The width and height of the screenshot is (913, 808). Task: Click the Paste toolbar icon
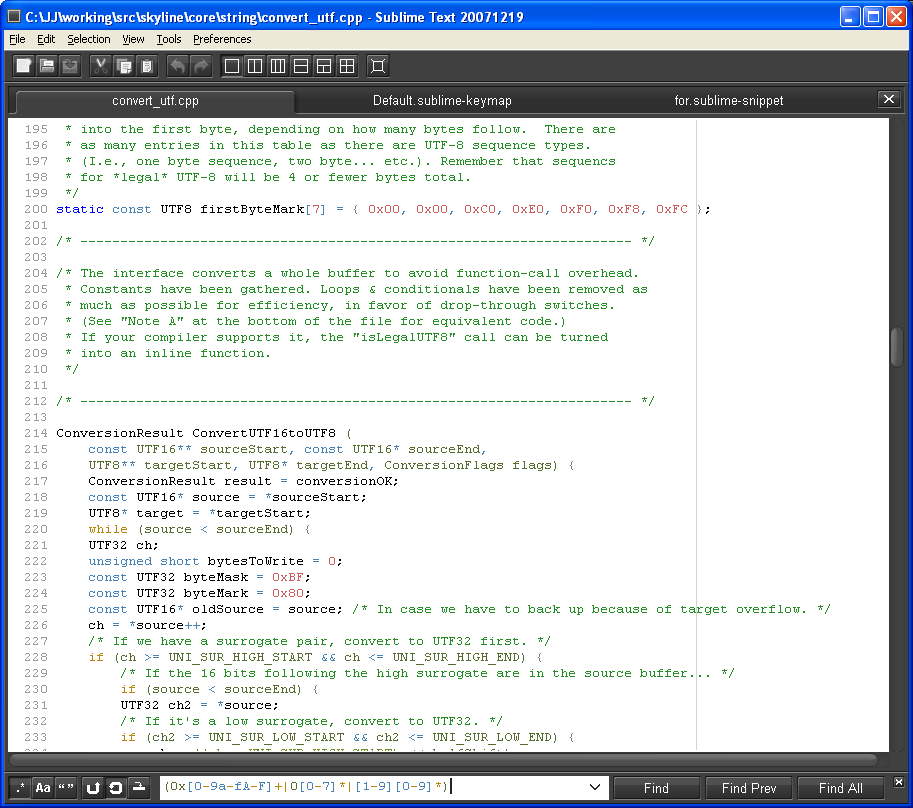coord(148,65)
